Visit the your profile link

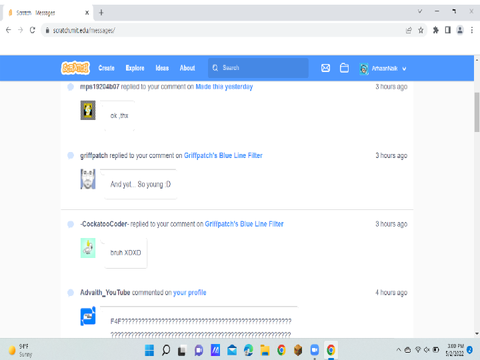coord(189,293)
